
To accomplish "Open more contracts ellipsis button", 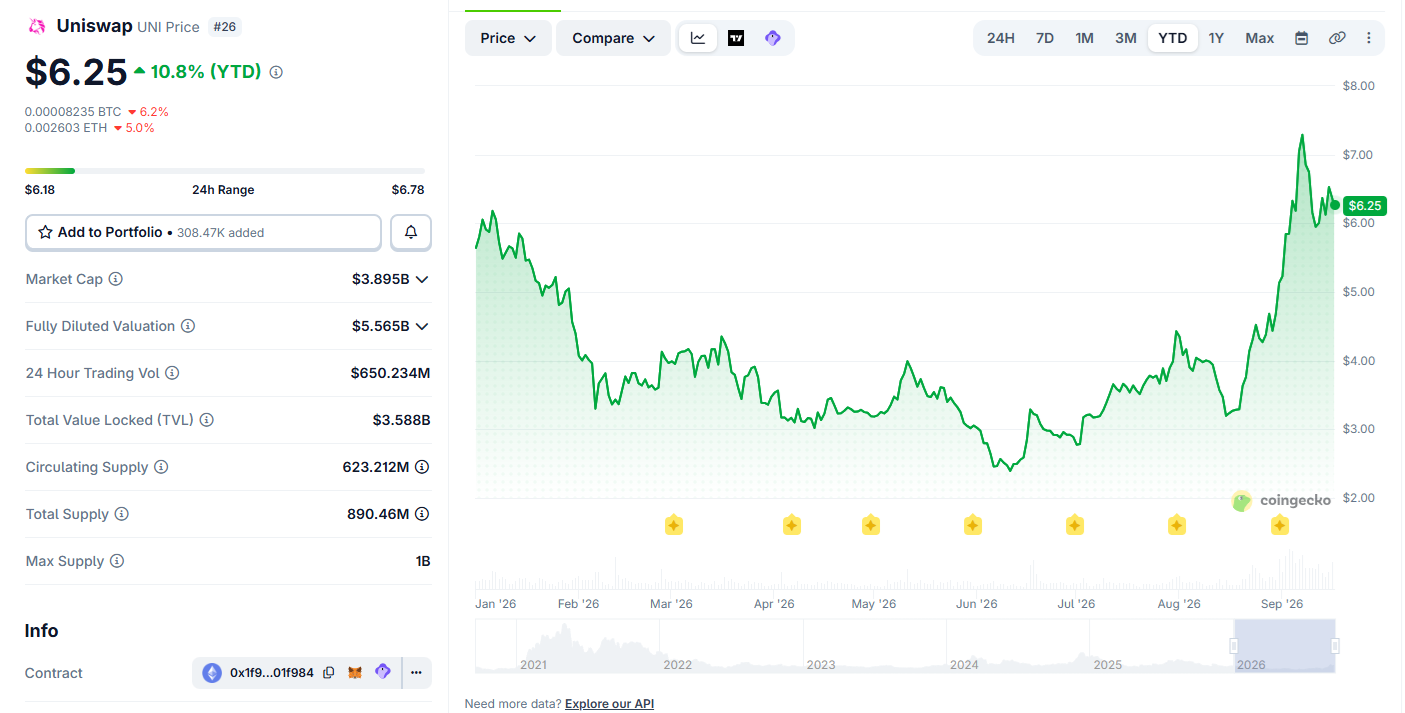I will [x=416, y=673].
